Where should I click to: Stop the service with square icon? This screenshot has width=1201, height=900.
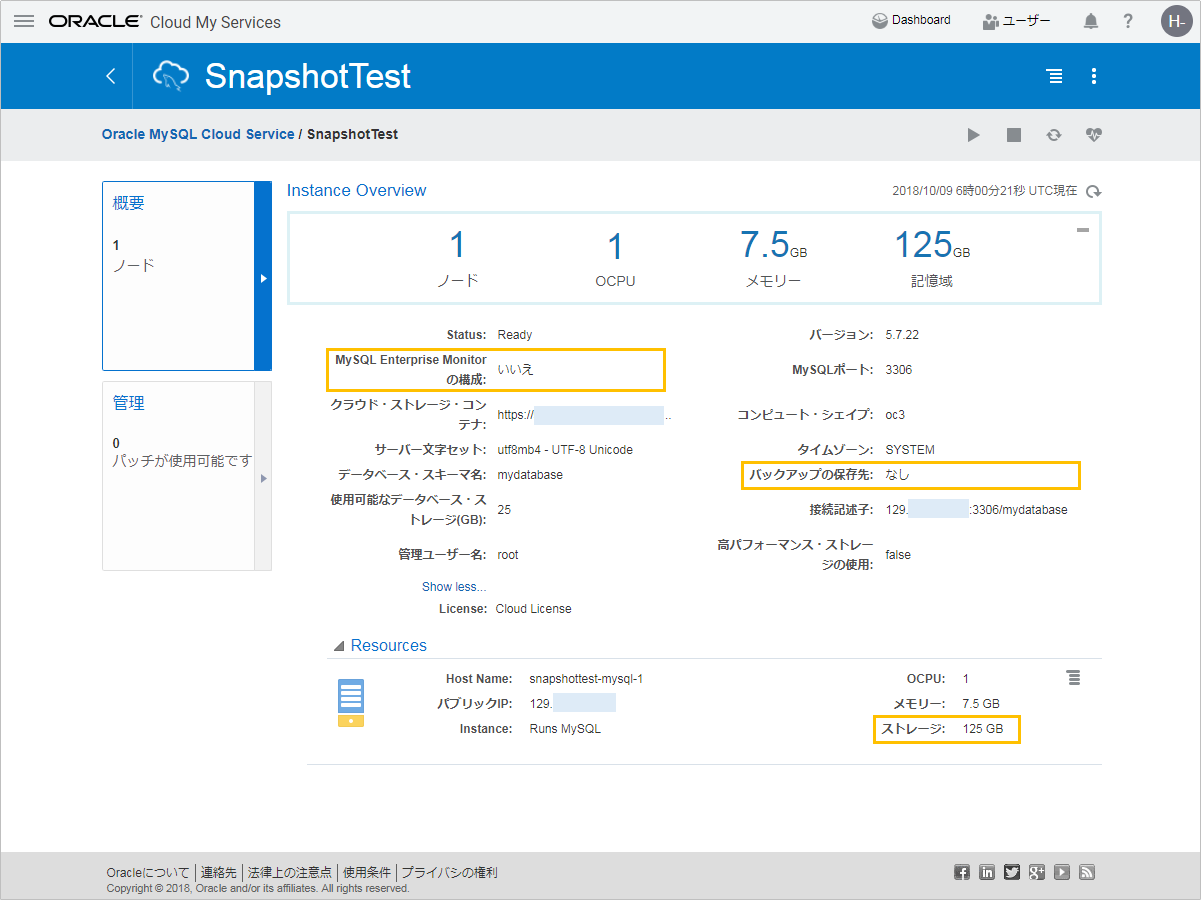1014,134
